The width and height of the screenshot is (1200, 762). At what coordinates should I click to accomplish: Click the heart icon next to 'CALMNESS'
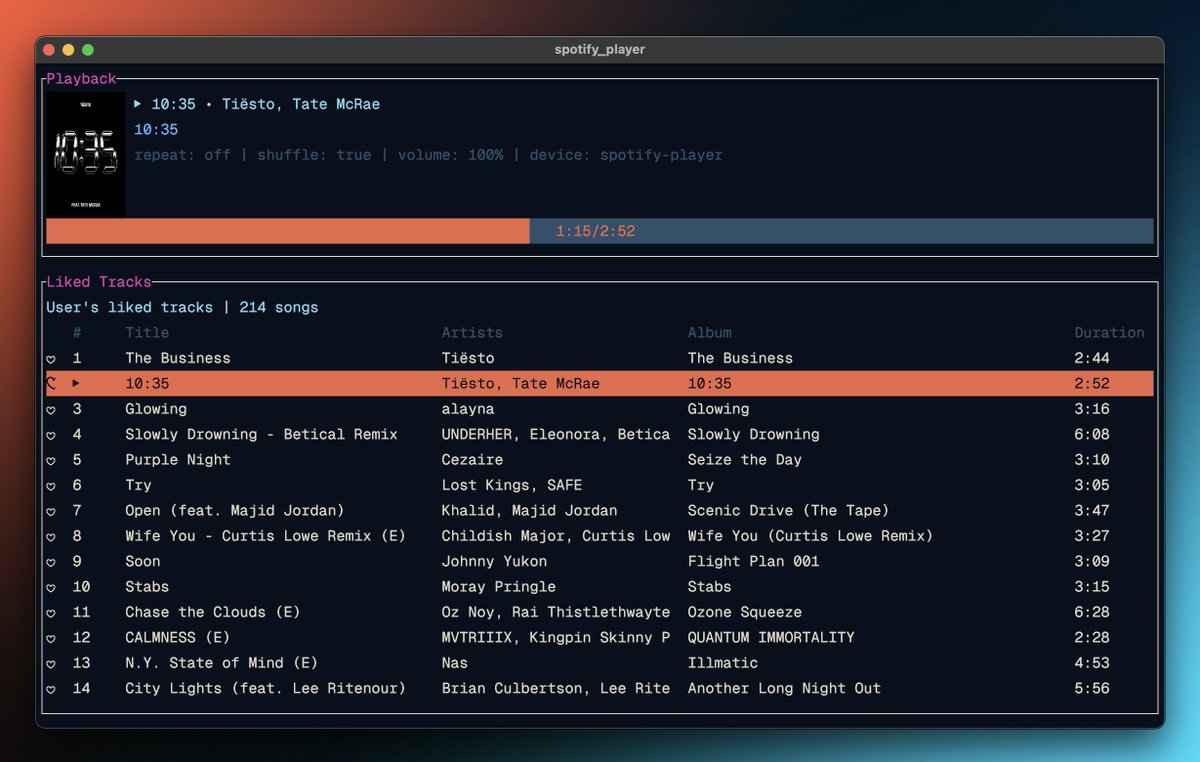51,637
